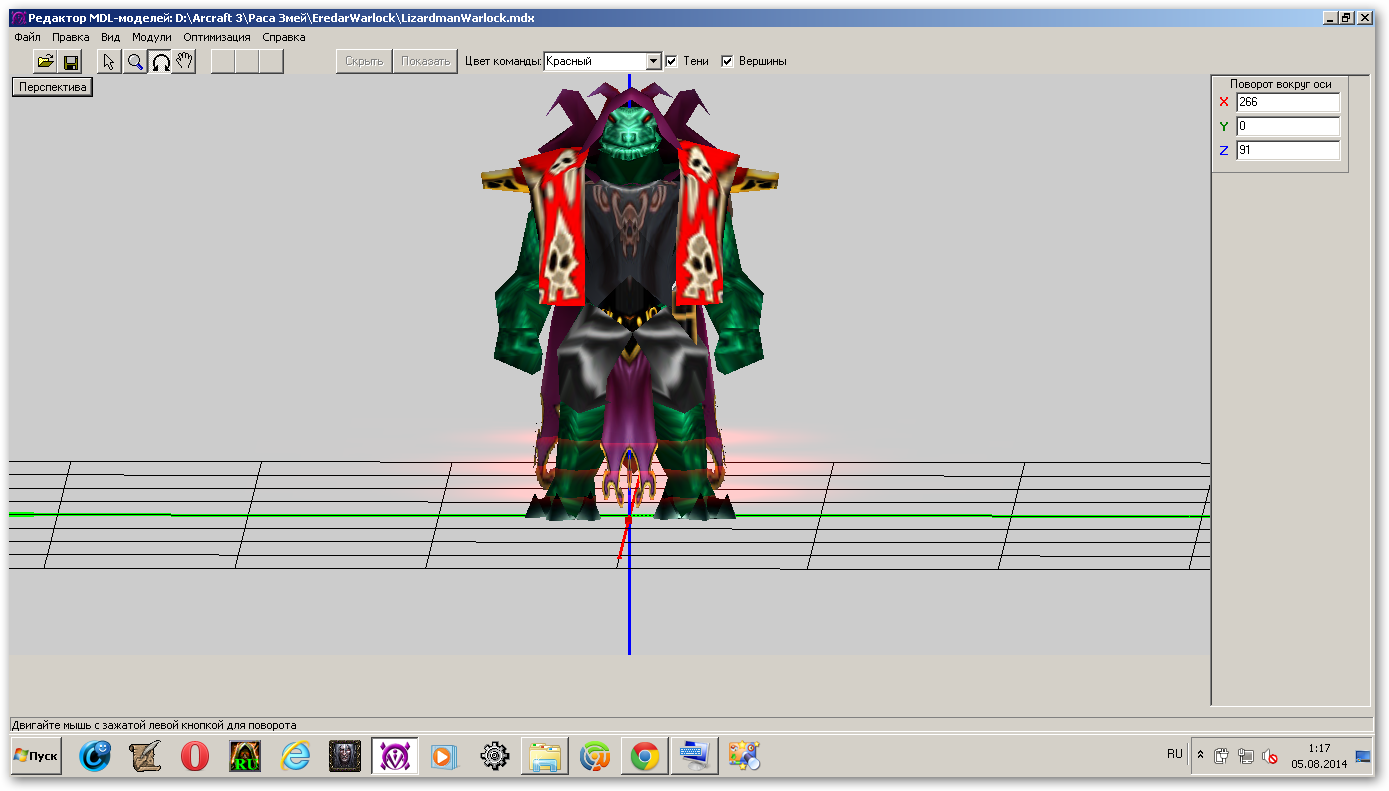The image size is (1389, 791).
Task: Open the Вид menu
Action: tap(110, 37)
